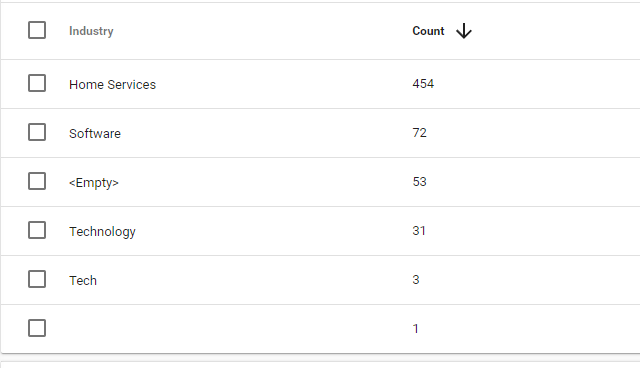640x368 pixels.
Task: Sort by the Count column header
Action: pyautogui.click(x=428, y=31)
